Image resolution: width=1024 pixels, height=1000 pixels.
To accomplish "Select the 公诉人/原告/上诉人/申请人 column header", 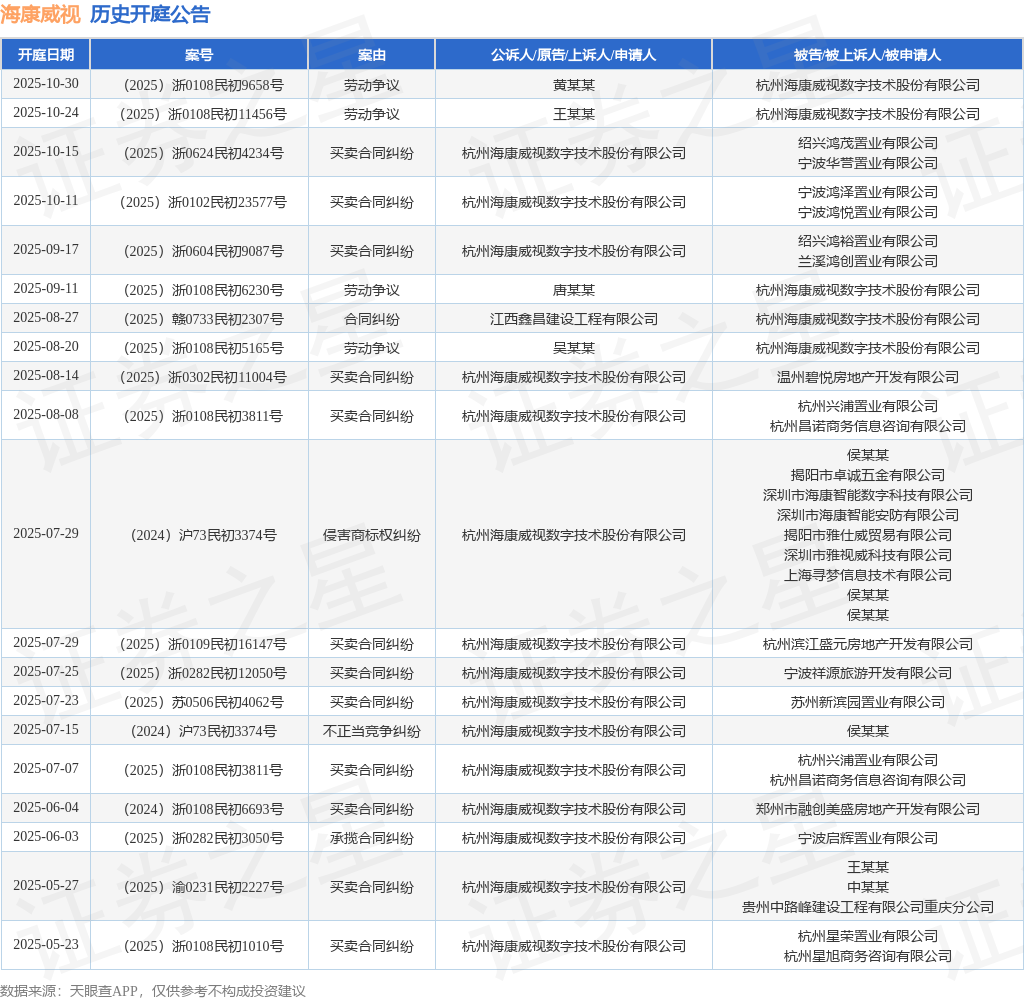I will coord(573,55).
